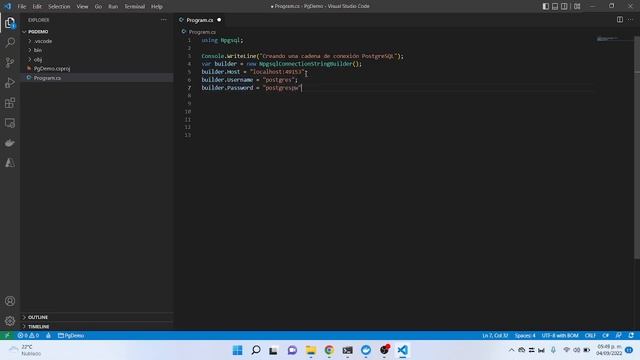Expand the obj folder

(38, 60)
